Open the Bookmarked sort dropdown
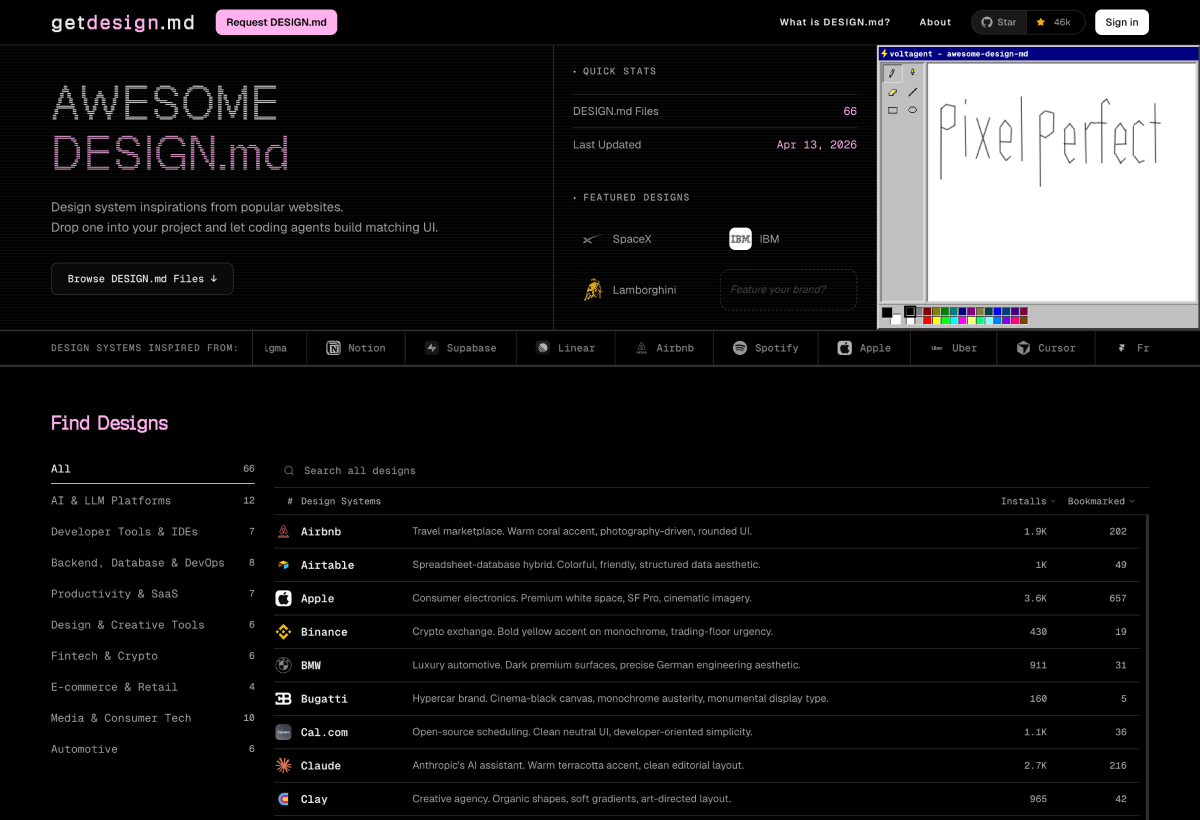This screenshot has width=1200, height=820. click(1101, 501)
